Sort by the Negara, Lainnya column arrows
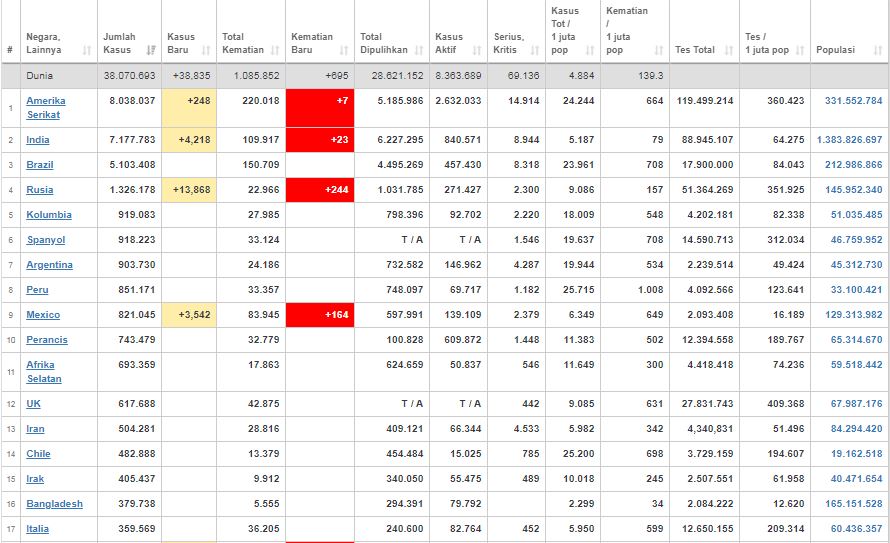Image resolution: width=890 pixels, height=543 pixels. (x=87, y=50)
